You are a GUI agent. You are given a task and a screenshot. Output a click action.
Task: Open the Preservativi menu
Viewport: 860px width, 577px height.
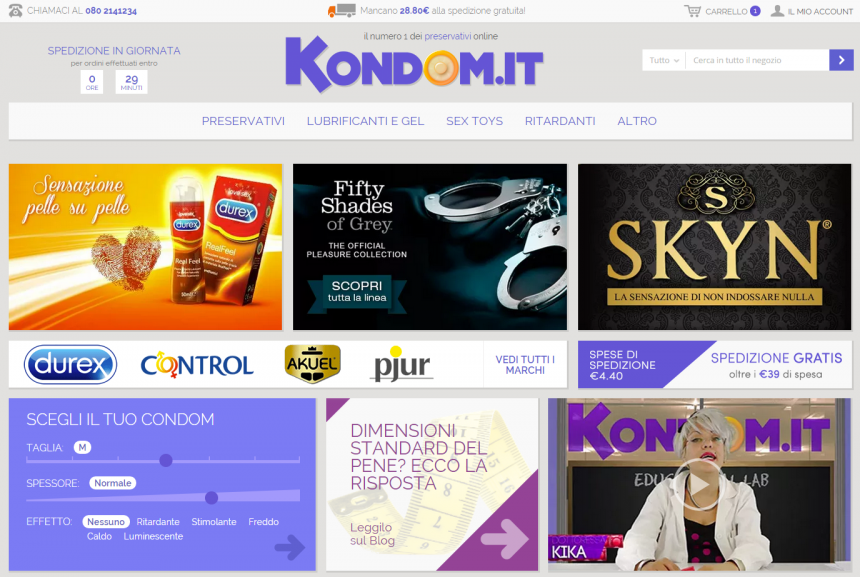pyautogui.click(x=243, y=121)
